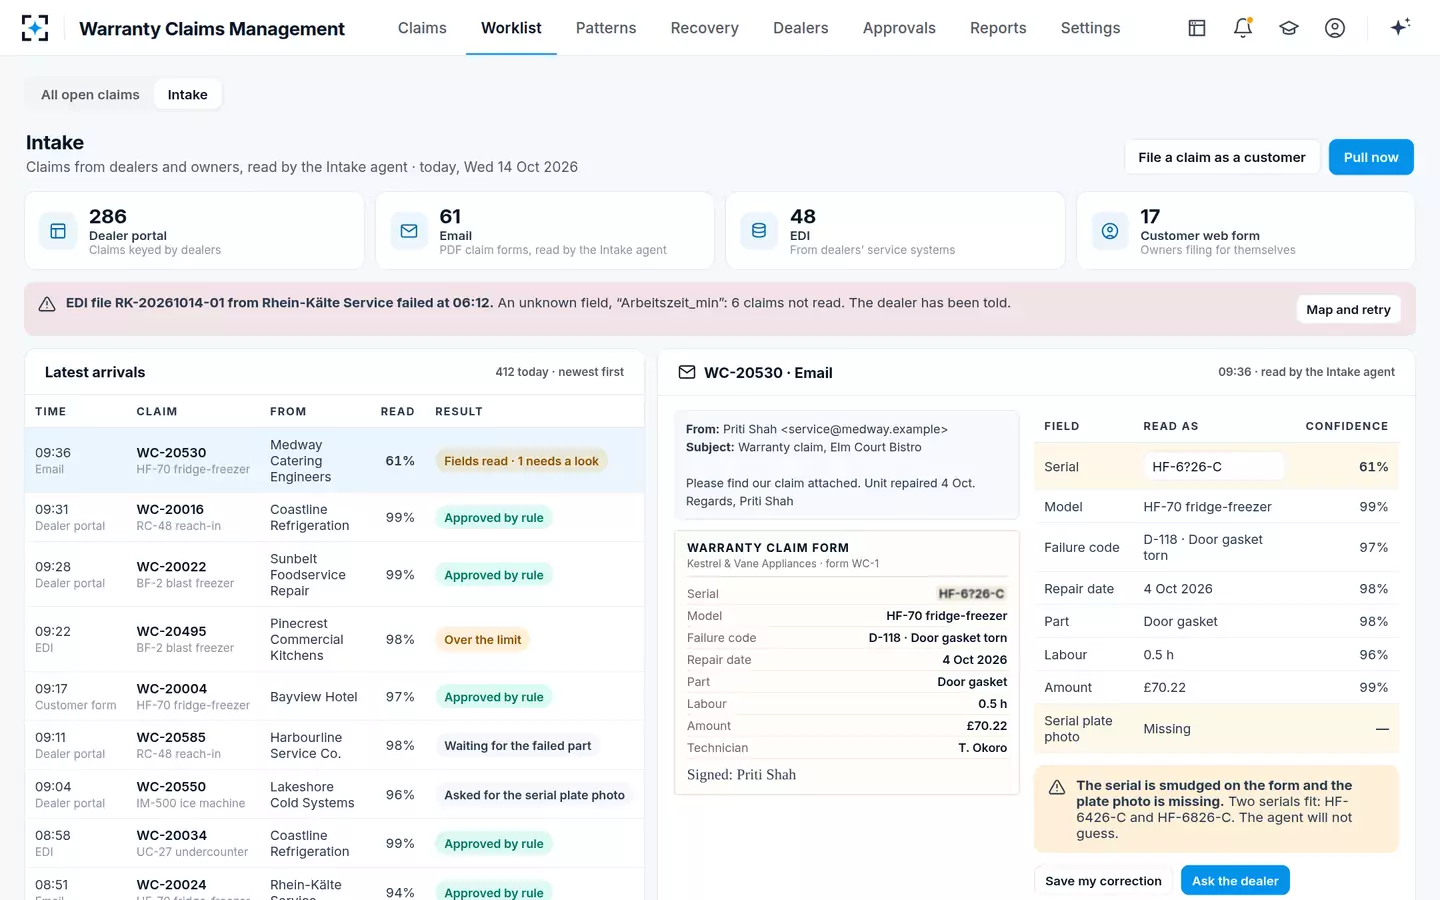Open claim WC-20022 from Sunbelt Foodservice Repair
The width and height of the screenshot is (1440, 900).
click(334, 575)
